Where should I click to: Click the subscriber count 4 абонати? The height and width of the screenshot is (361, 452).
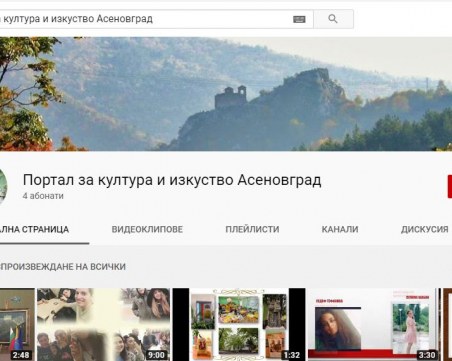[43, 196]
